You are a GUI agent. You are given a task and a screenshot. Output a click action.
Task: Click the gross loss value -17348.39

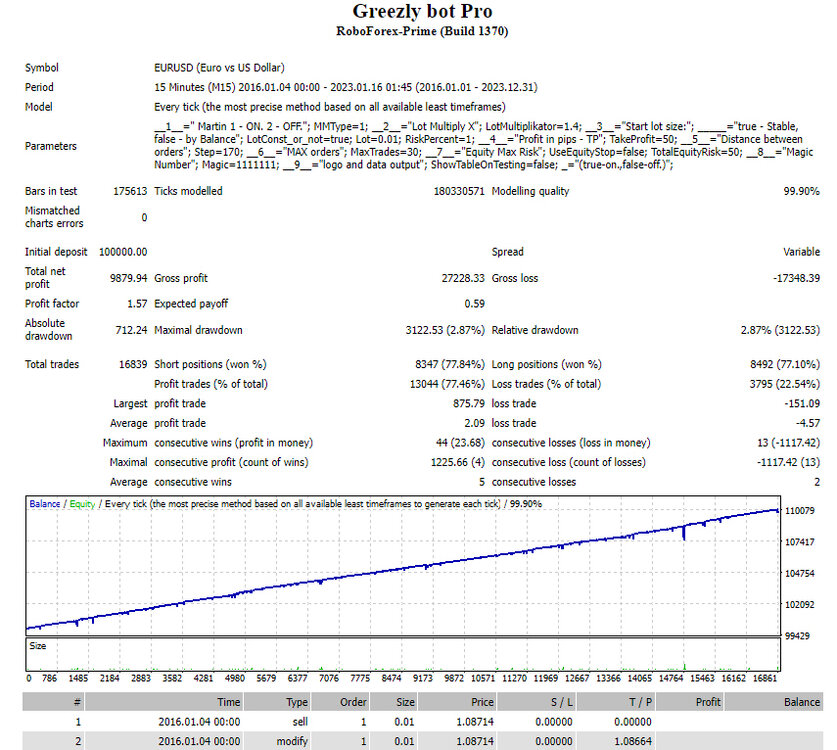coord(796,278)
